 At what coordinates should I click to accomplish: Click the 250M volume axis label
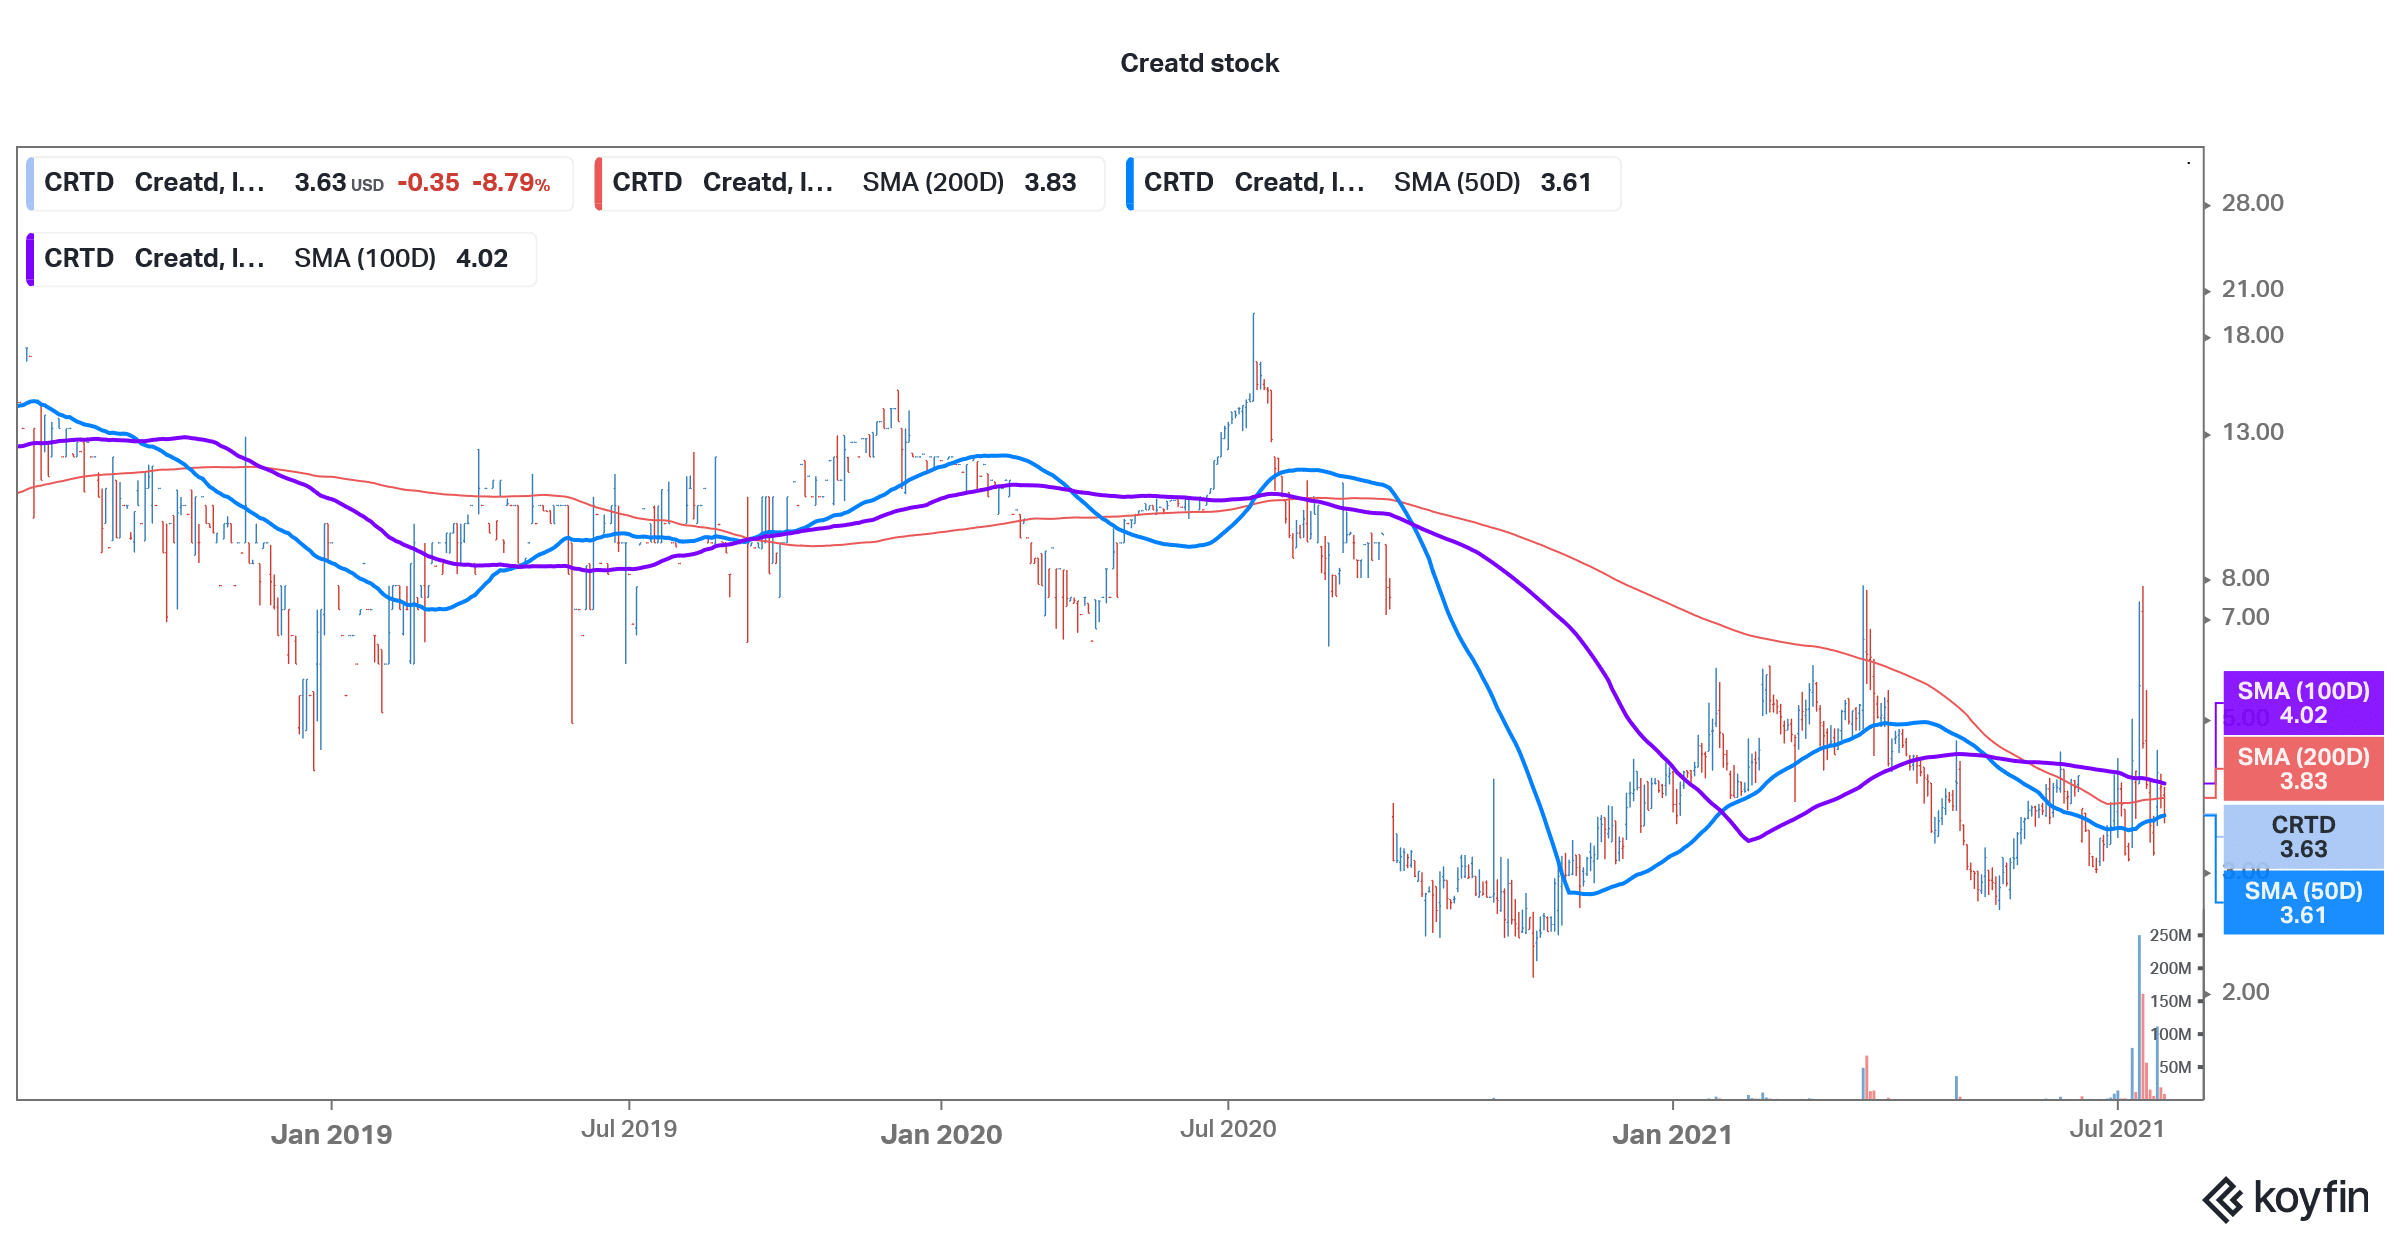pyautogui.click(x=2170, y=935)
